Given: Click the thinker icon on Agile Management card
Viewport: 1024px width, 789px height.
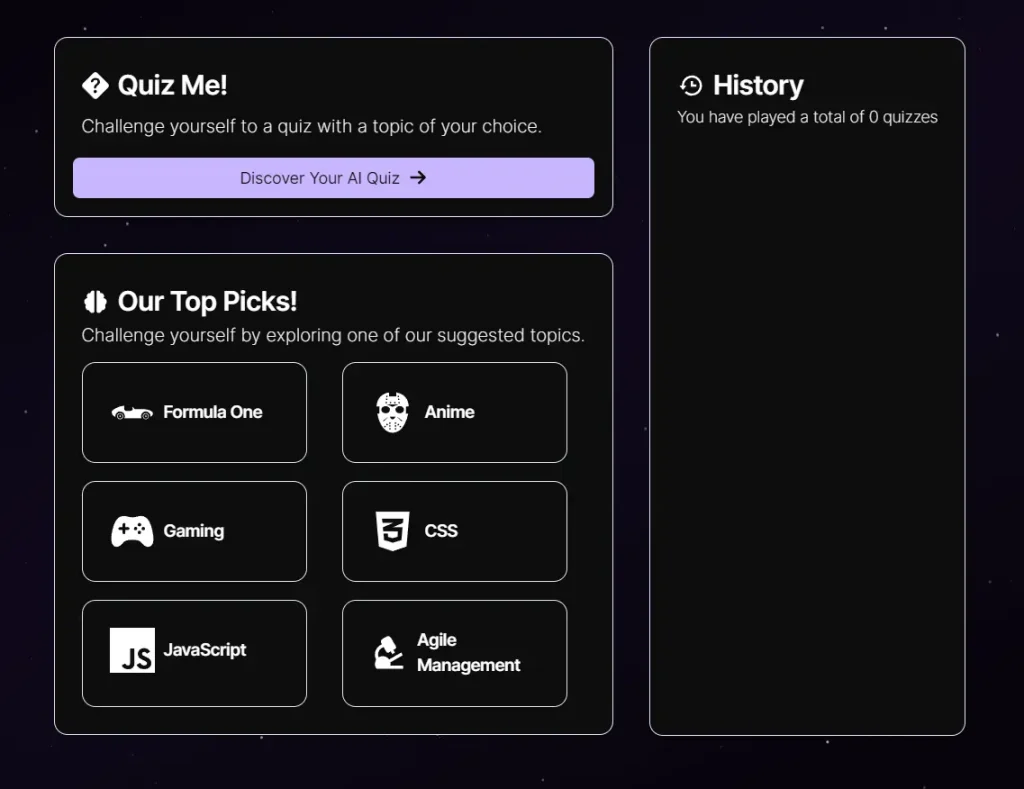Looking at the screenshot, I should point(390,650).
